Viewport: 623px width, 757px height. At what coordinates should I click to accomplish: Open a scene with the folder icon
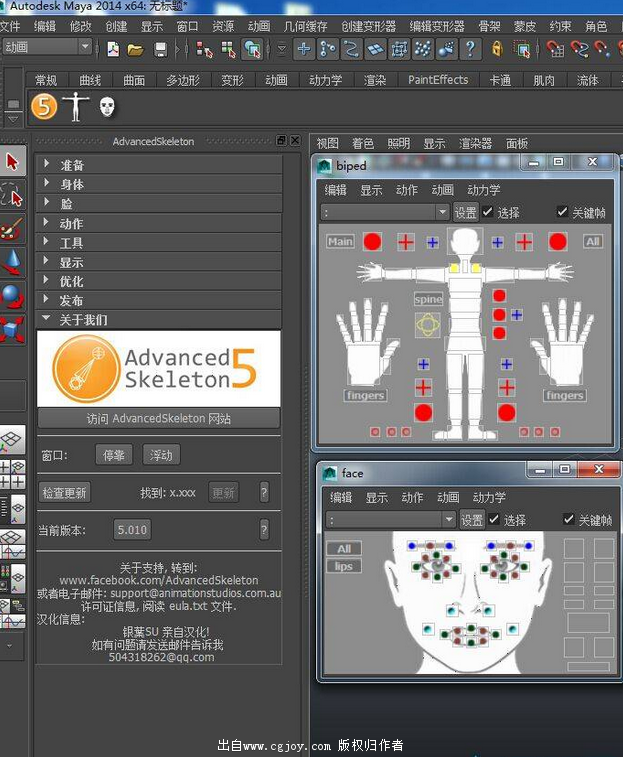point(136,49)
